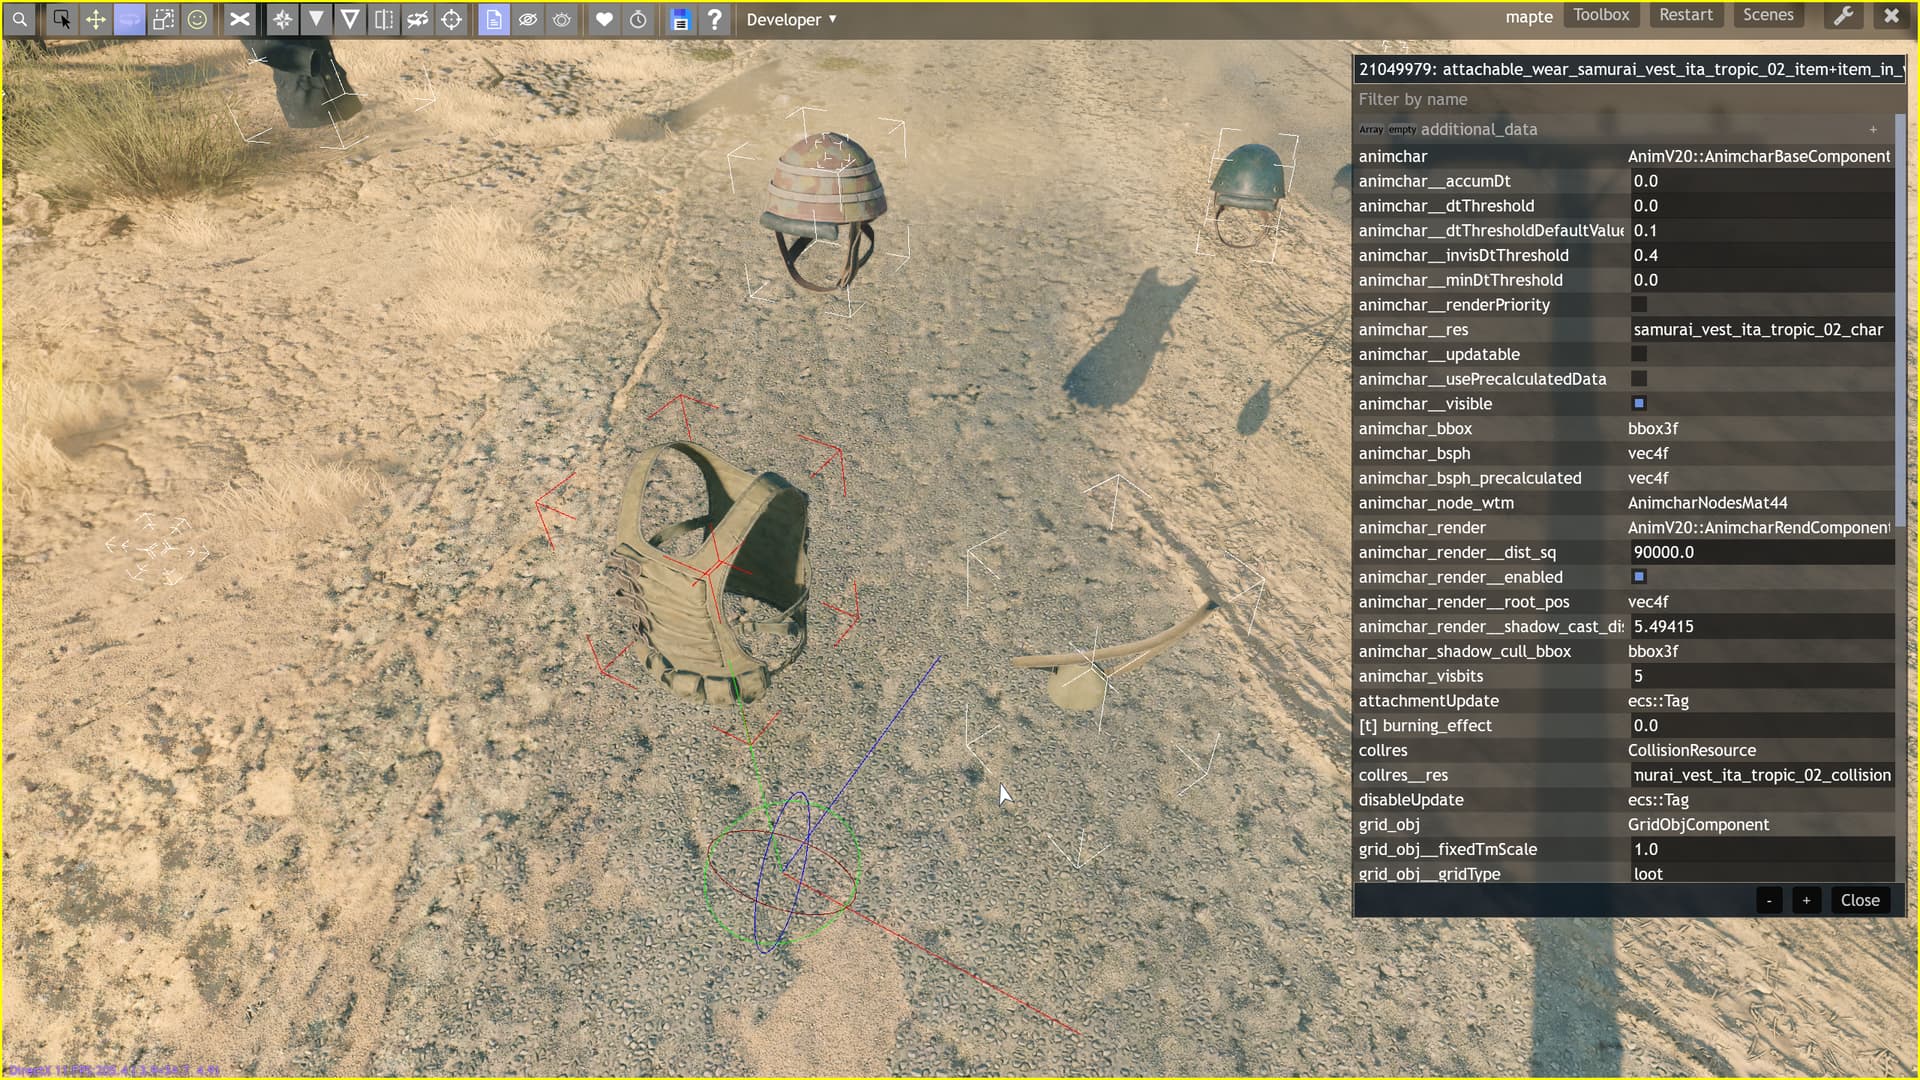
Task: Select the cursor selection tool
Action: pyautogui.click(x=62, y=19)
